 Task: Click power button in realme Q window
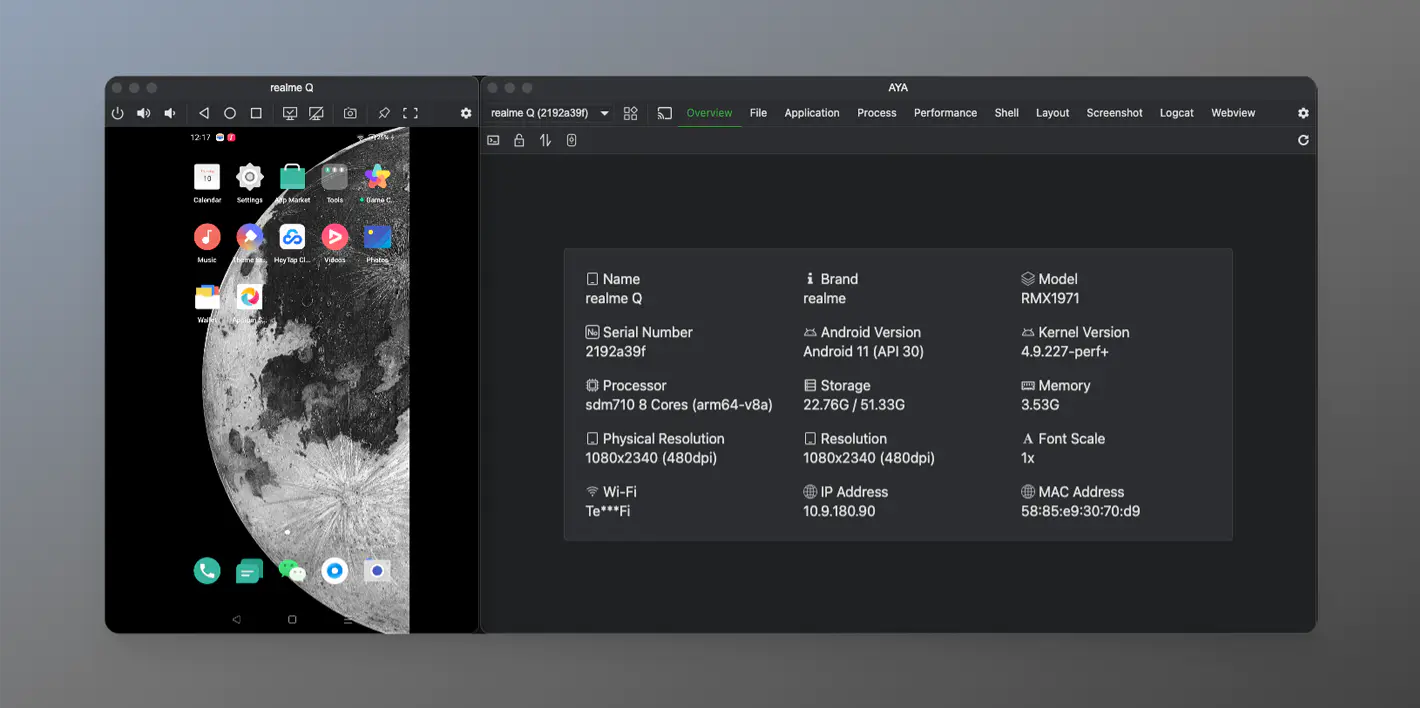pos(117,114)
